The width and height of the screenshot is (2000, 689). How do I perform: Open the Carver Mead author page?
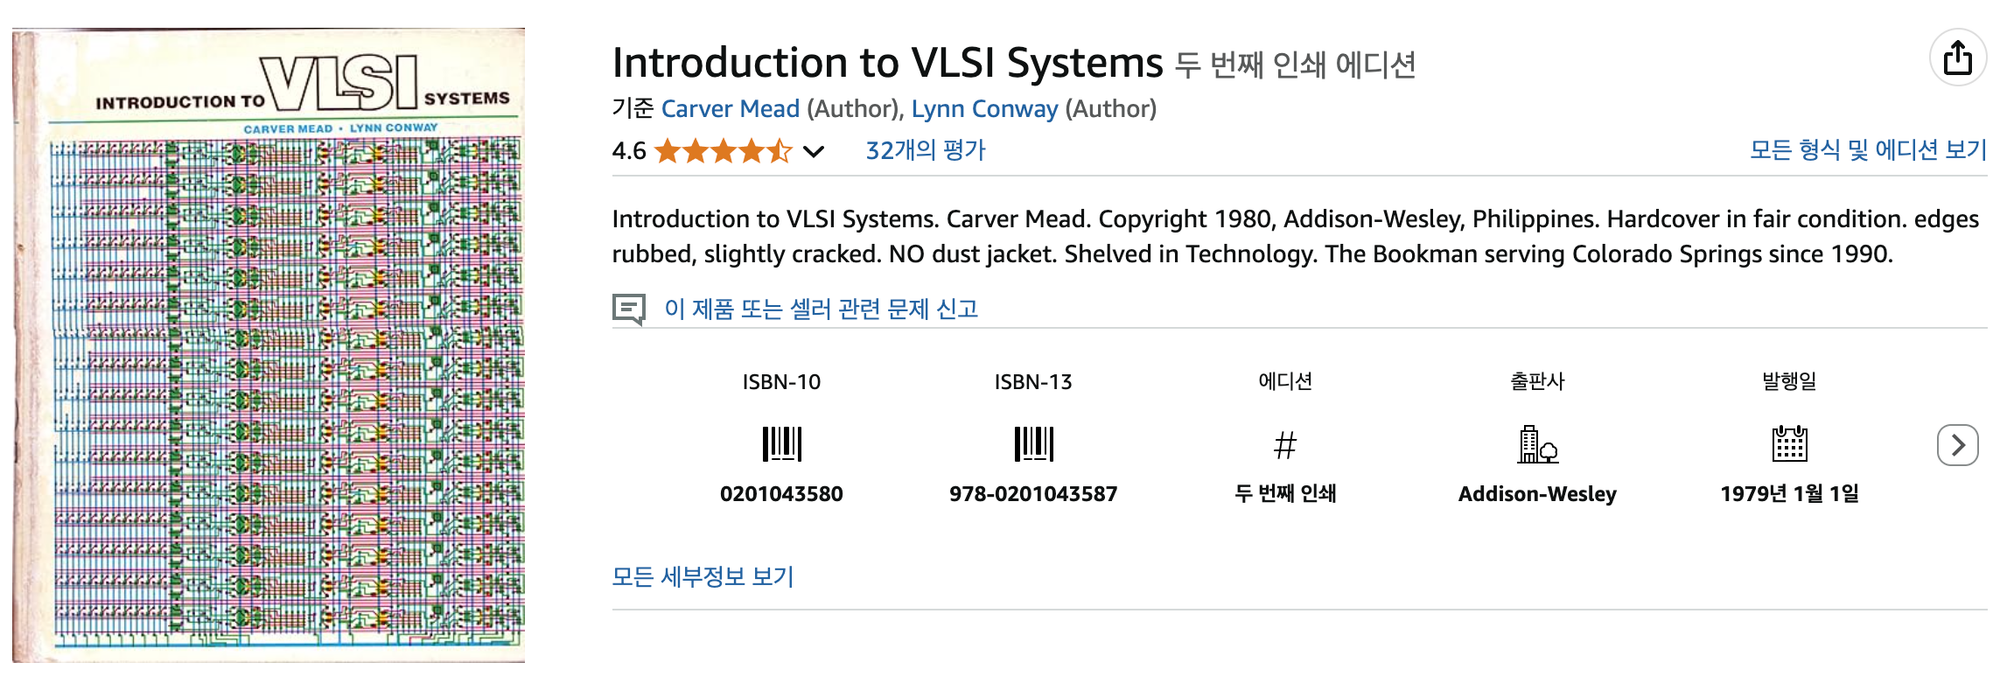click(730, 109)
